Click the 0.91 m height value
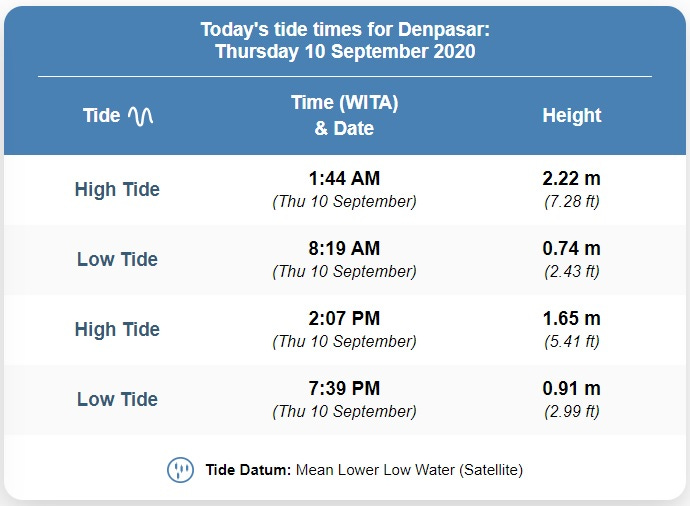The width and height of the screenshot is (690, 506). (x=572, y=388)
